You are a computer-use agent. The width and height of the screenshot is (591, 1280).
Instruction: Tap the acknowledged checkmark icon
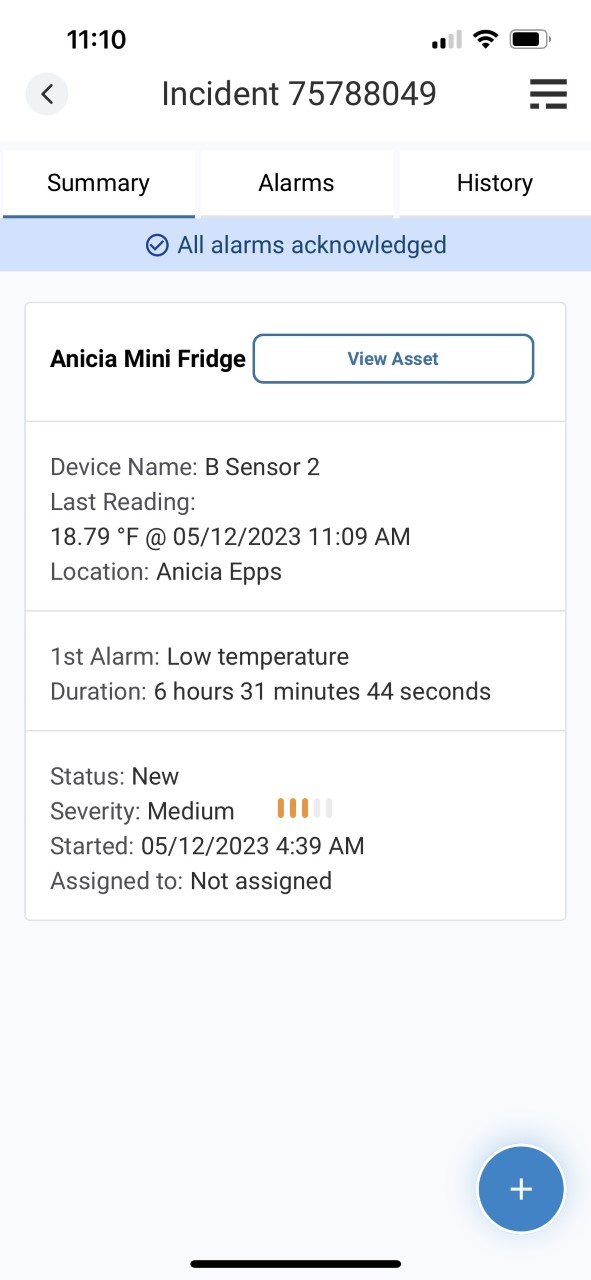point(157,245)
